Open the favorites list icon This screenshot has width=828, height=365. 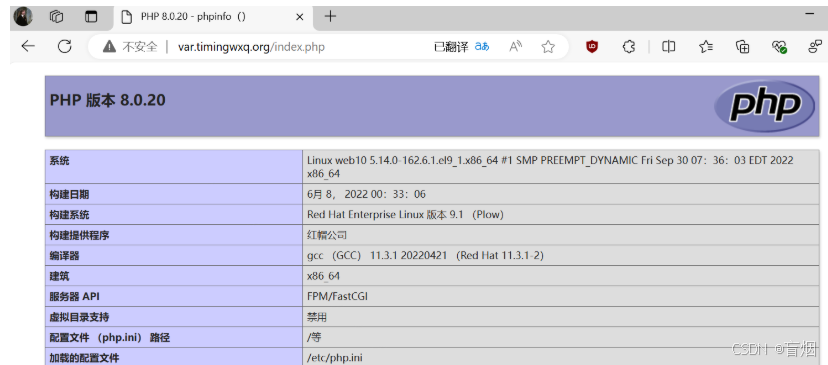tap(706, 46)
